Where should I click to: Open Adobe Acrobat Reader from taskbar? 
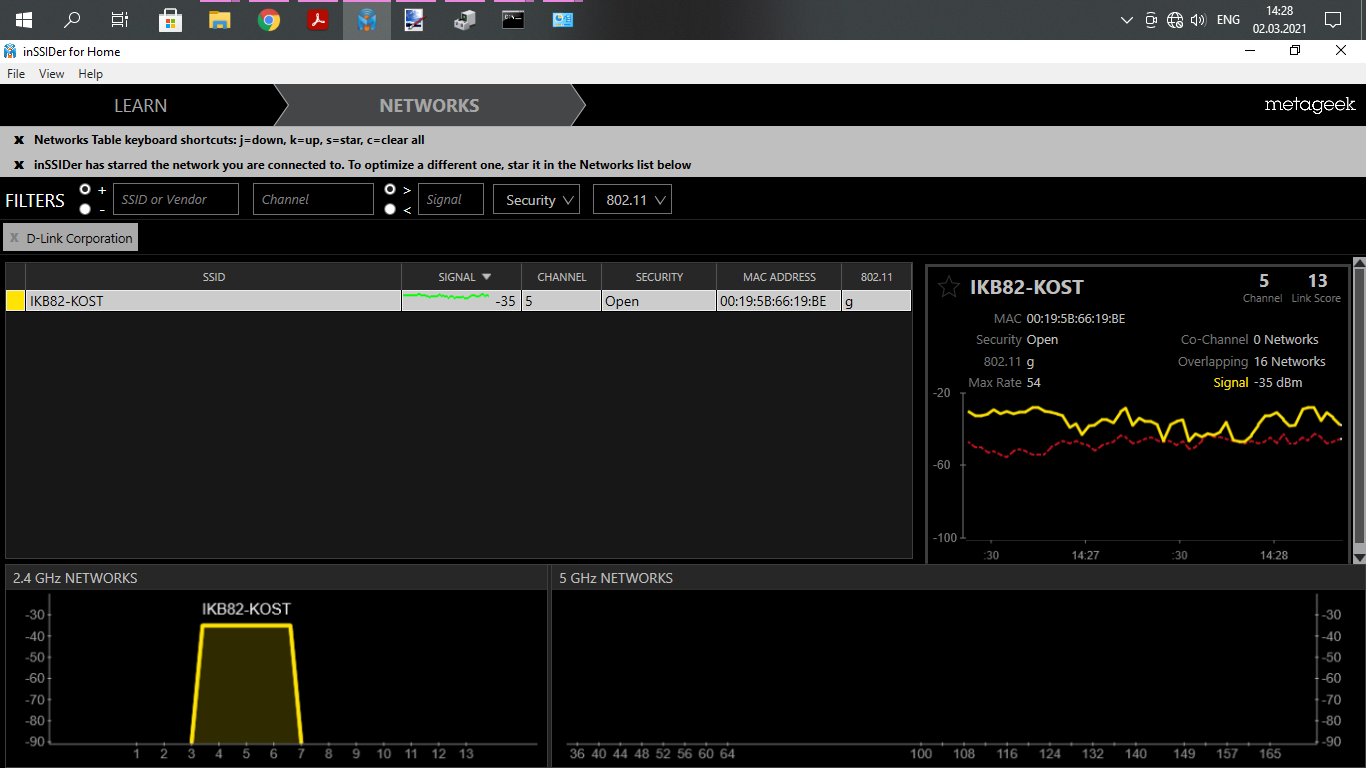point(318,20)
